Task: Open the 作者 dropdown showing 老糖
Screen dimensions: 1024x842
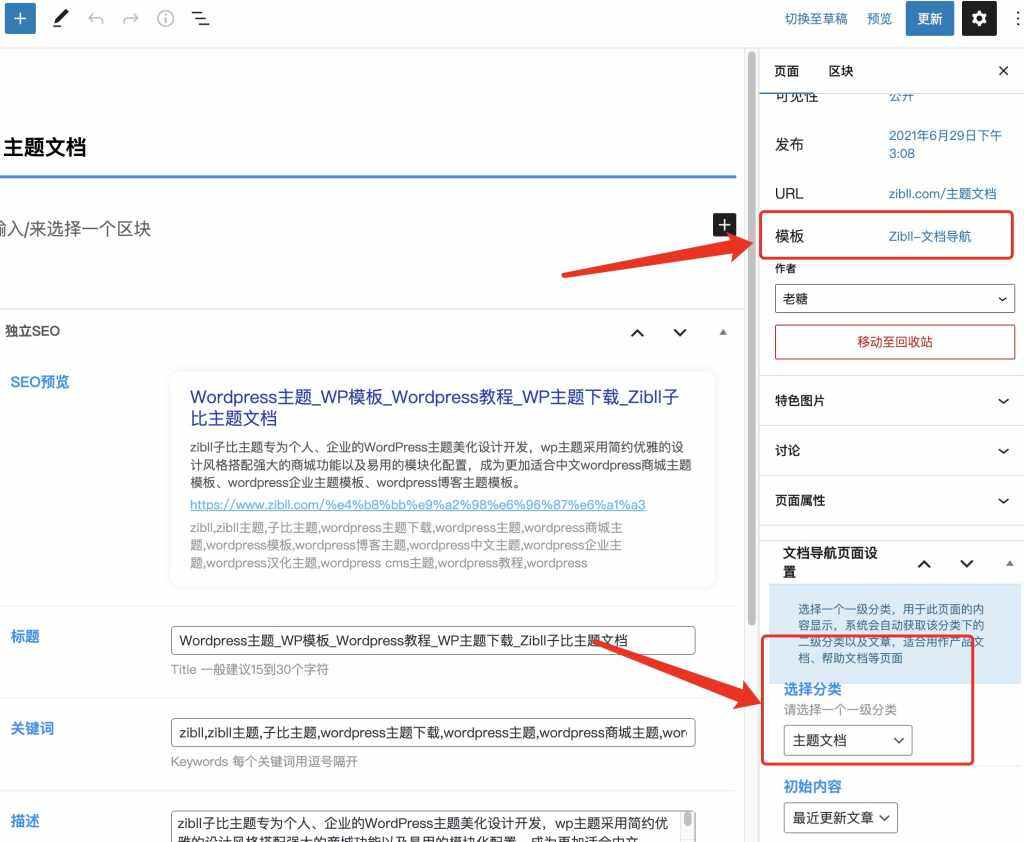Action: (x=894, y=298)
